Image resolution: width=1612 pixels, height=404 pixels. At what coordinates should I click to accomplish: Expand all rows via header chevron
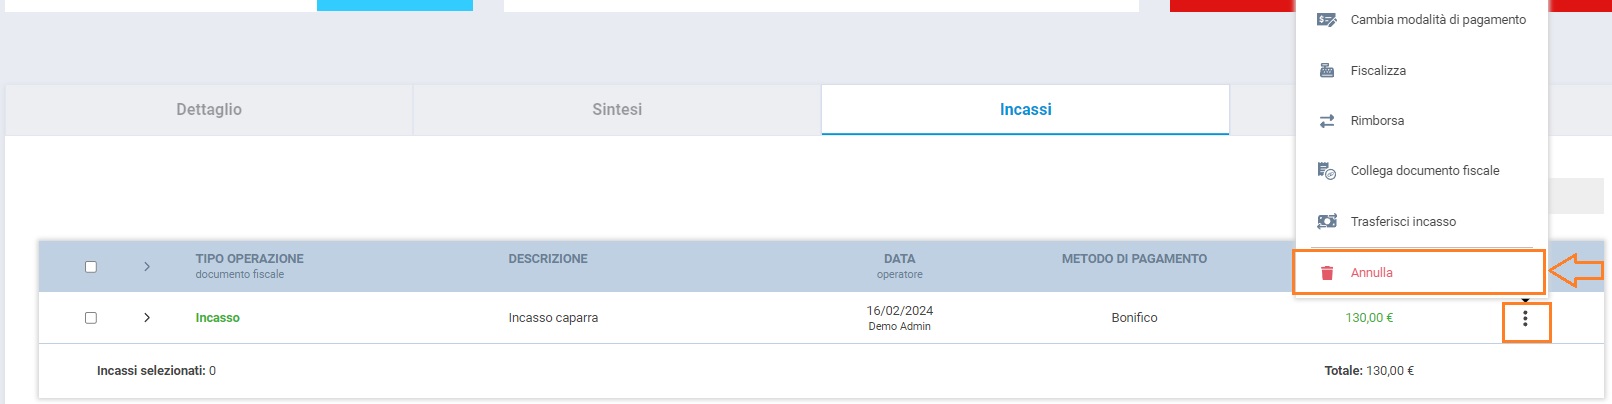(147, 267)
